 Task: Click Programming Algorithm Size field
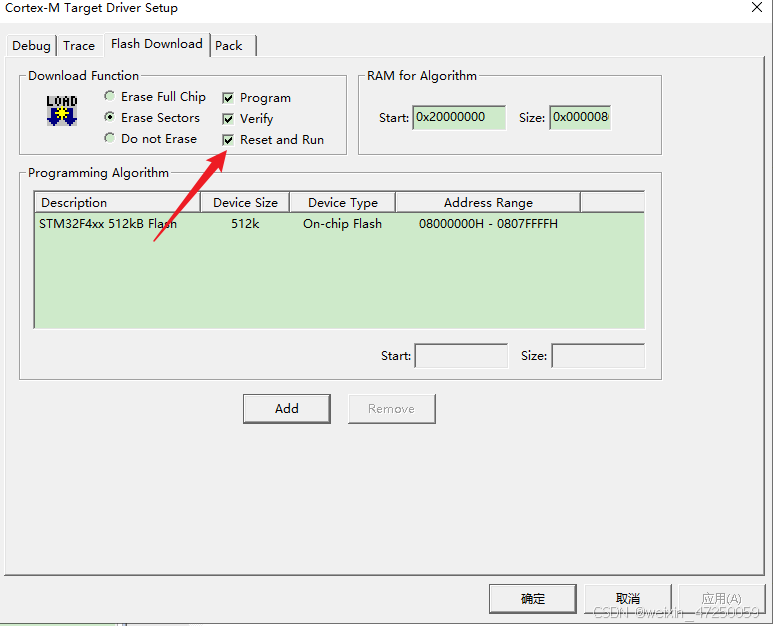click(598, 356)
